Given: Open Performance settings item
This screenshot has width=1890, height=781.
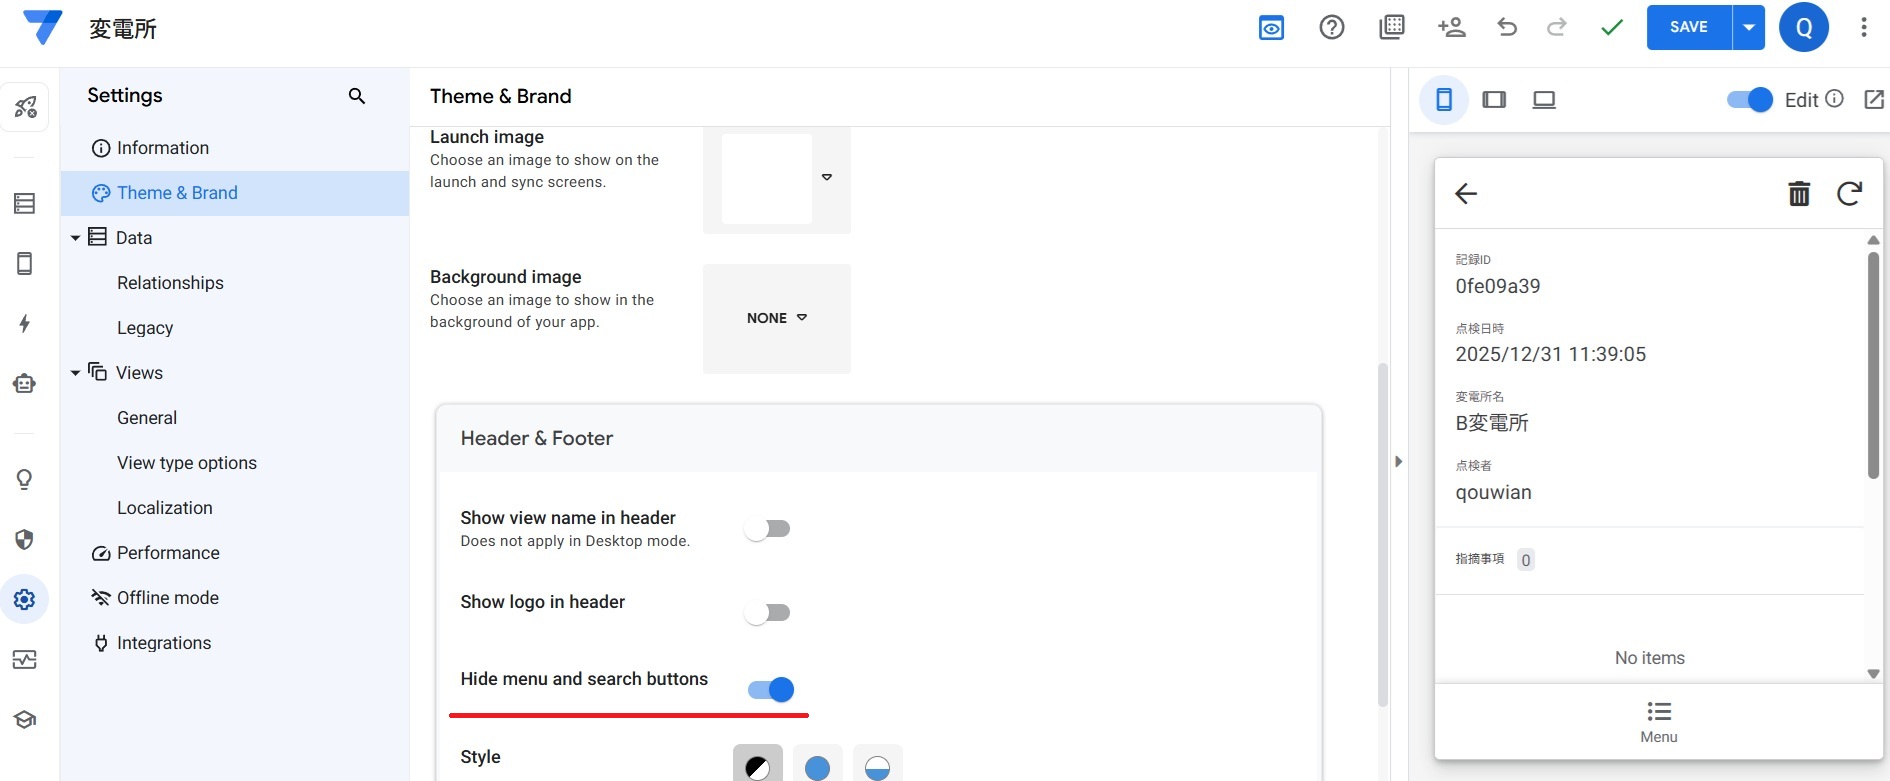Looking at the screenshot, I should 168,553.
